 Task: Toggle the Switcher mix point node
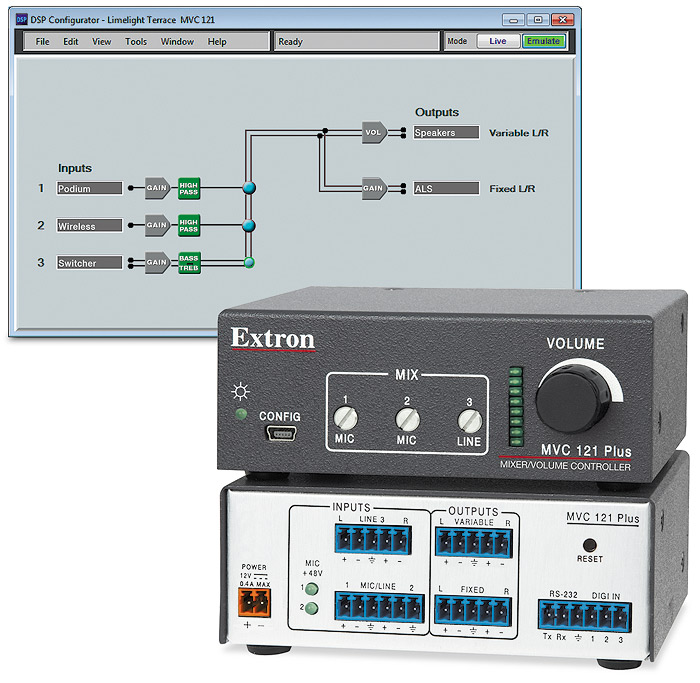(249, 263)
